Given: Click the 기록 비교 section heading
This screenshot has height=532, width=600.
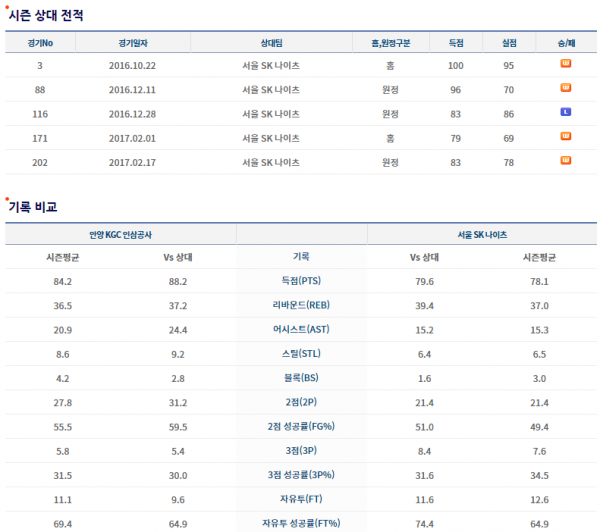Looking at the screenshot, I should pyautogui.click(x=33, y=207).
